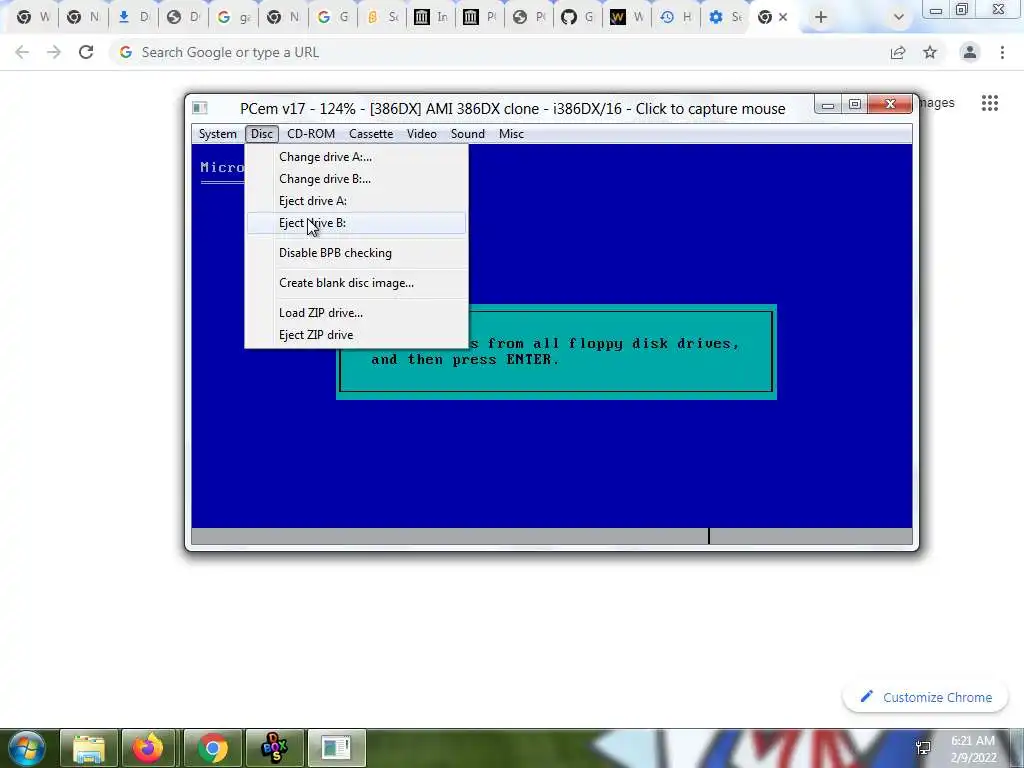
Task: Select Create blank disc image
Action: coord(357,283)
